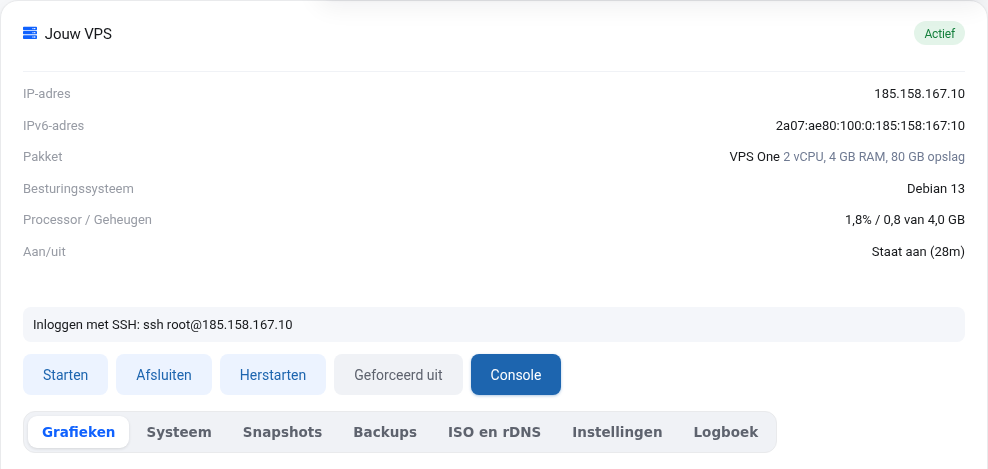
Task: Force power off with Geforceerd uit
Action: pos(398,374)
